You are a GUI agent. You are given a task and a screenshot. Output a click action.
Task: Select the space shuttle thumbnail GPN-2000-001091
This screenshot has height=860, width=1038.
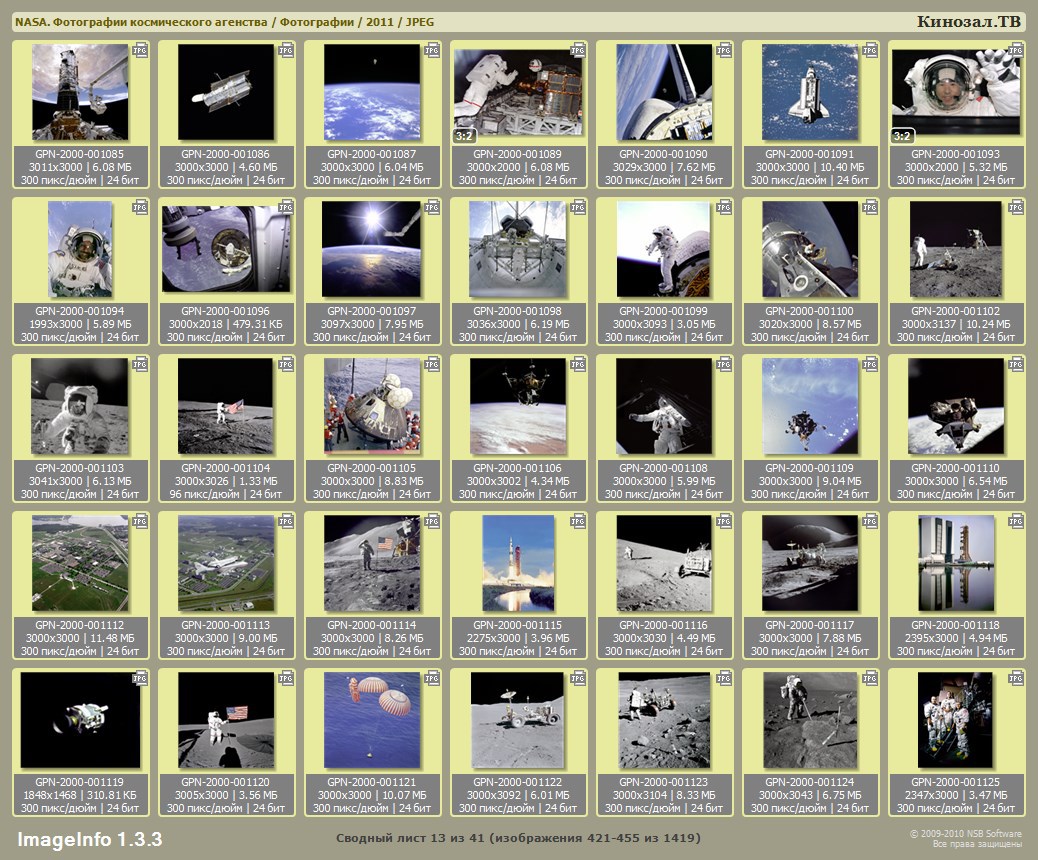[810, 92]
